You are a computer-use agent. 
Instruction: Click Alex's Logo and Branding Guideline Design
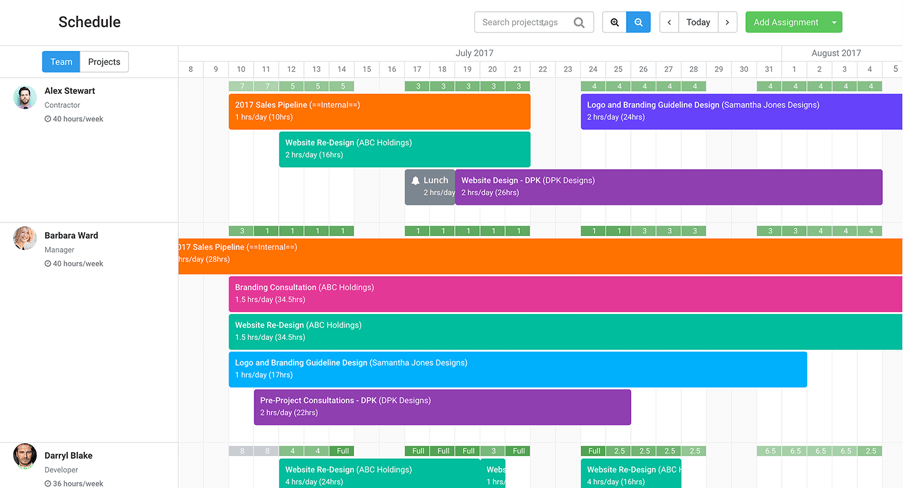[740, 111]
